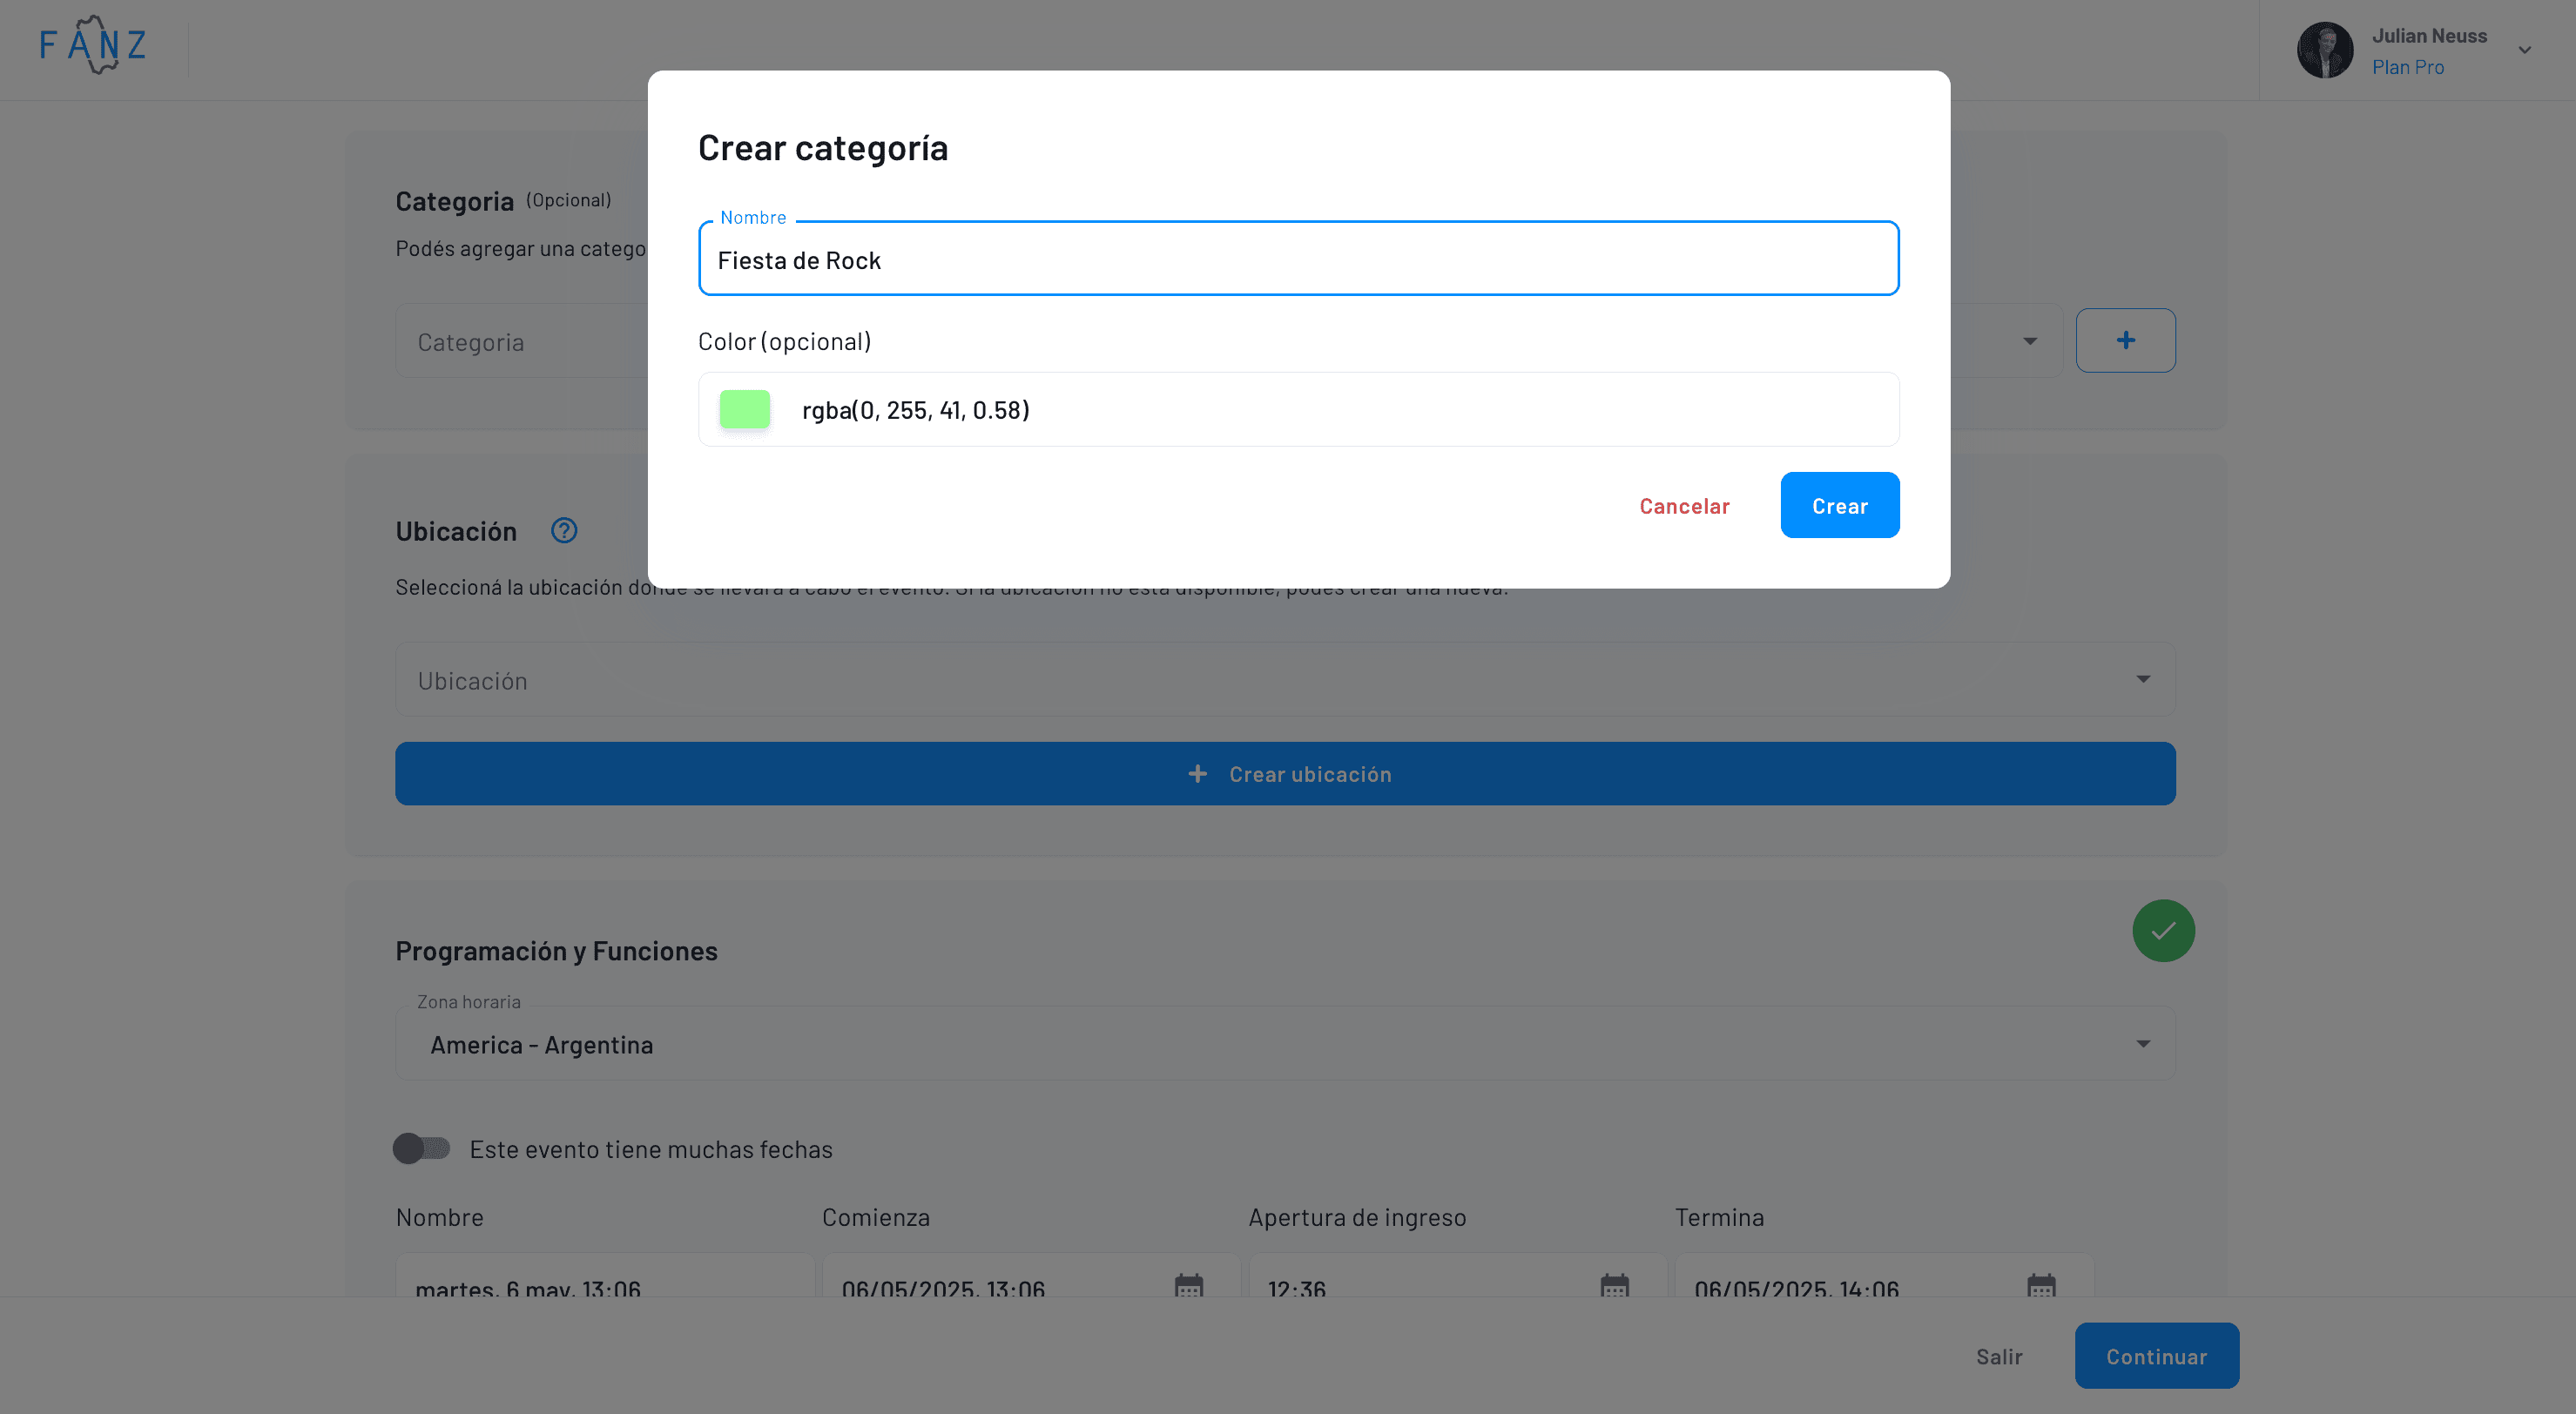
Task: Open the Apertura de ingreso calendar icon
Action: [1614, 1286]
